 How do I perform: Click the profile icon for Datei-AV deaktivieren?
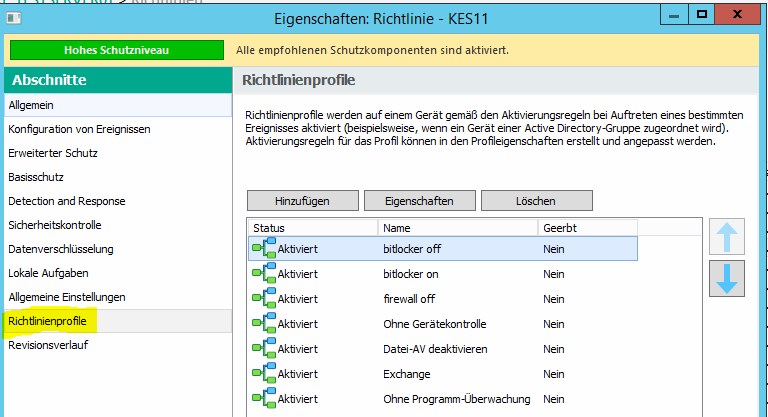click(x=264, y=348)
